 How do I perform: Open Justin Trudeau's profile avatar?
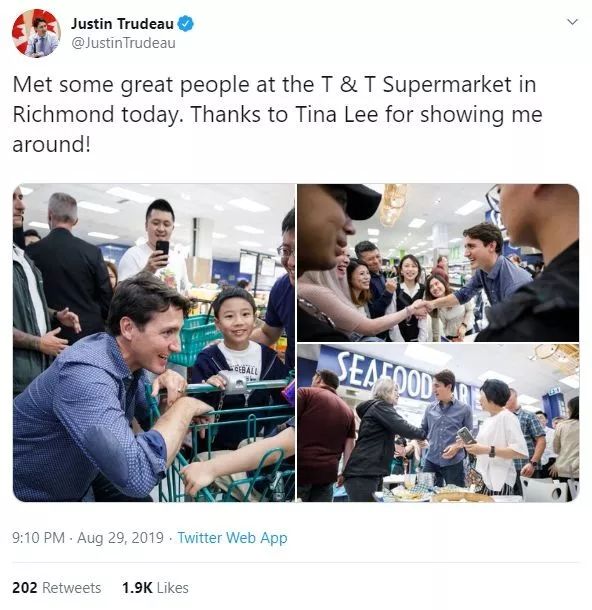(36, 33)
